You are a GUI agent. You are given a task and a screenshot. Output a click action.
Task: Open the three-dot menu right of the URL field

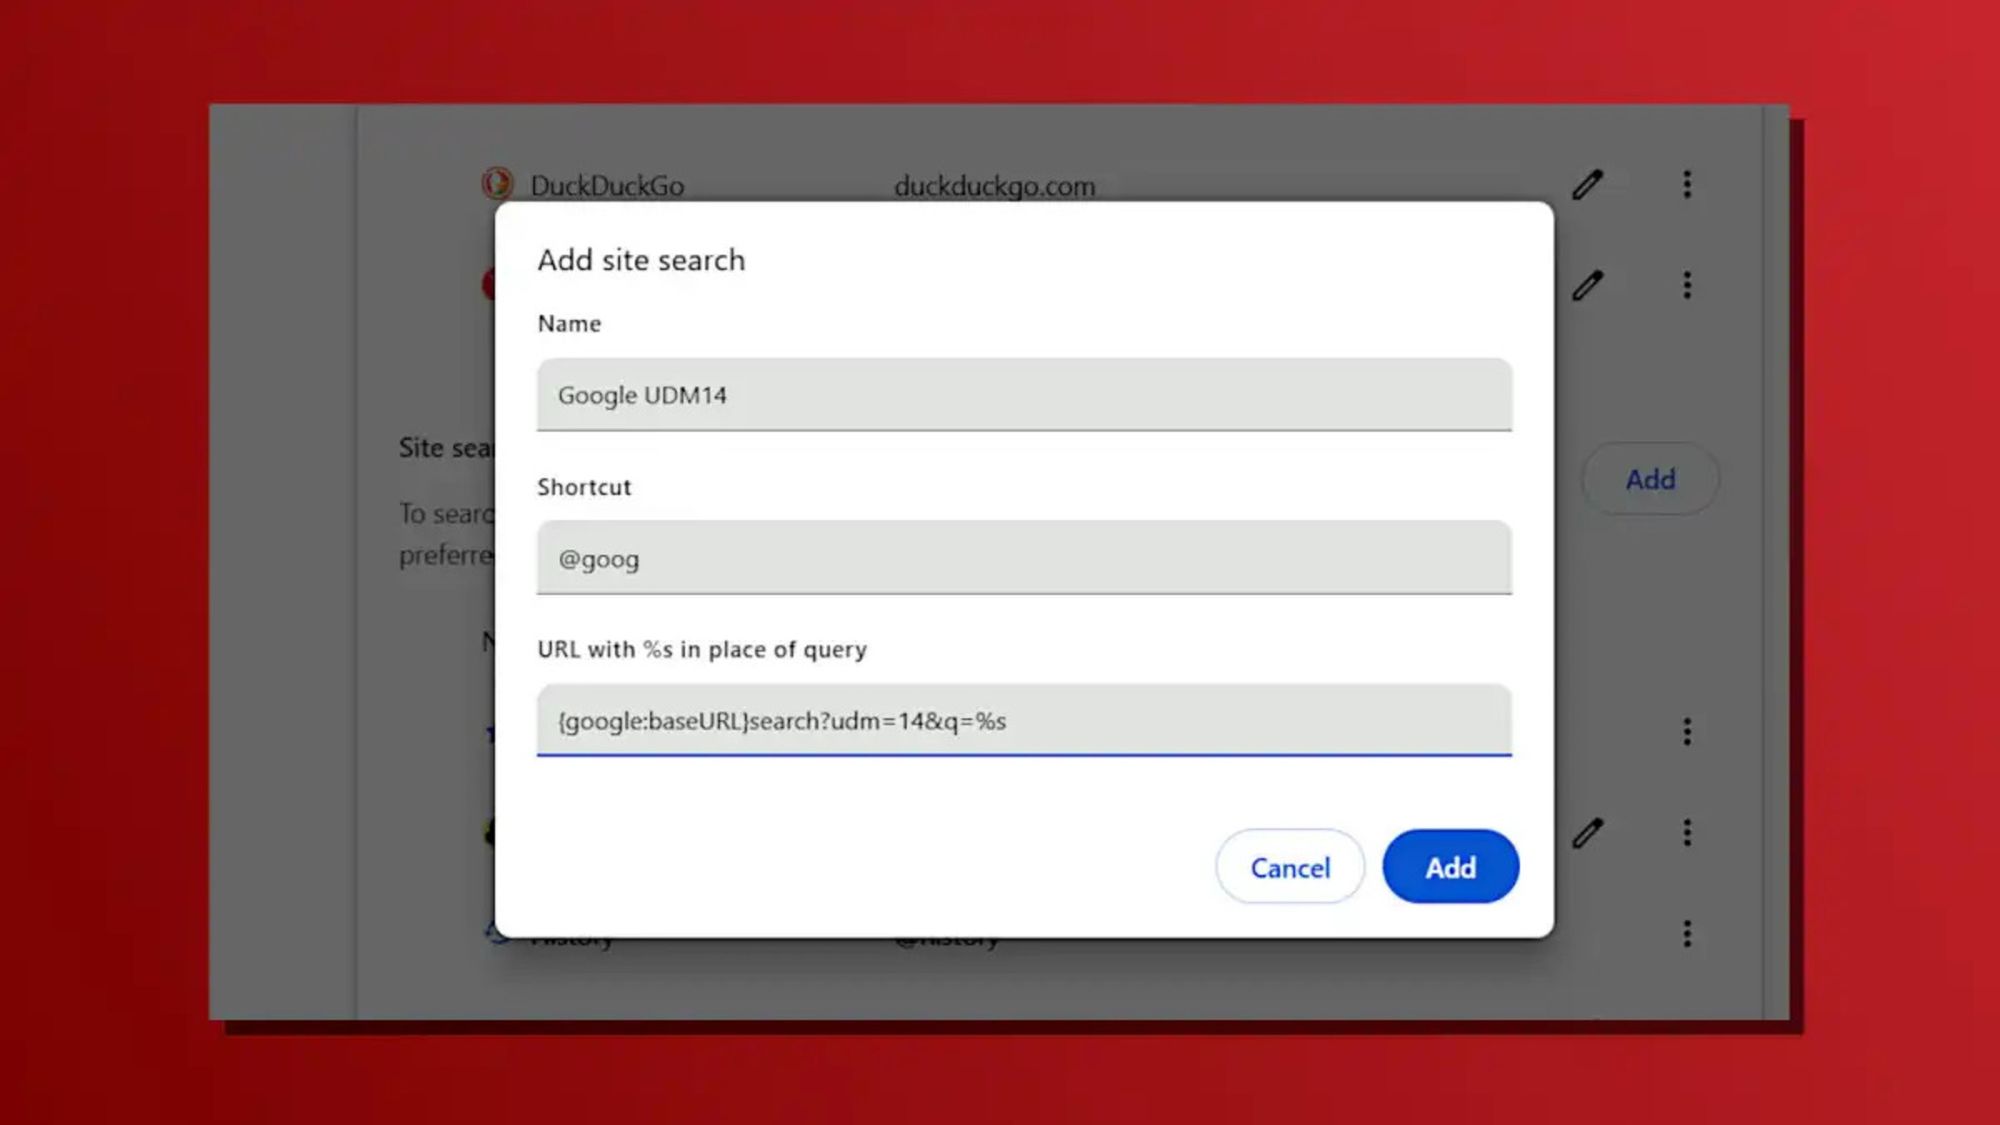[x=1687, y=732]
